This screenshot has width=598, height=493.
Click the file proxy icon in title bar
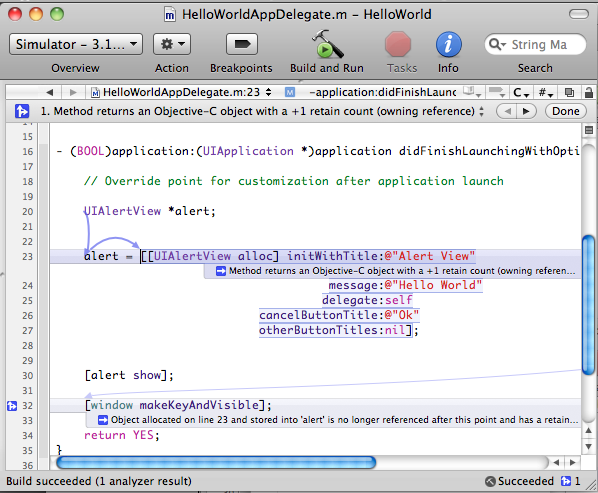point(170,15)
